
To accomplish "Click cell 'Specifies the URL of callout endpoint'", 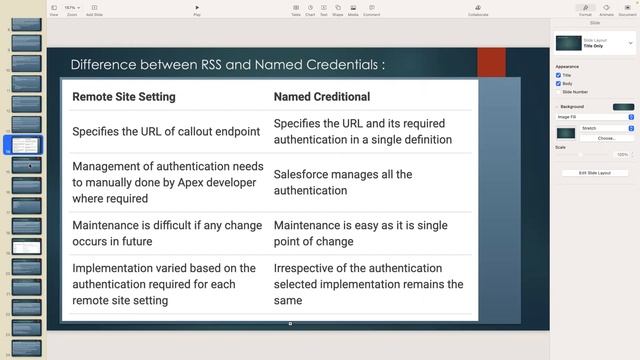I will 166,131.
